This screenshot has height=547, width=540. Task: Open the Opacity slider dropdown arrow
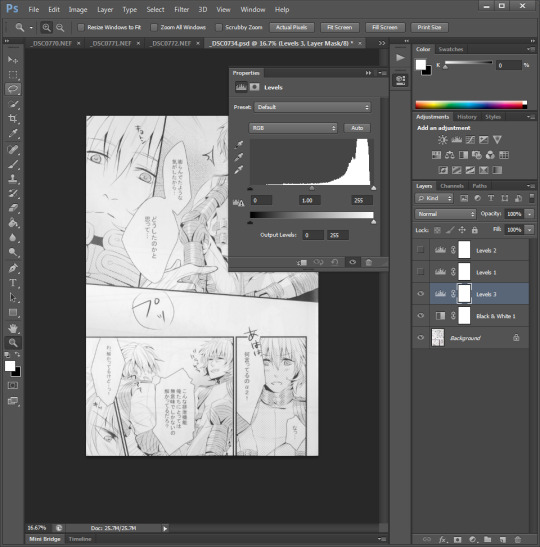(530, 214)
